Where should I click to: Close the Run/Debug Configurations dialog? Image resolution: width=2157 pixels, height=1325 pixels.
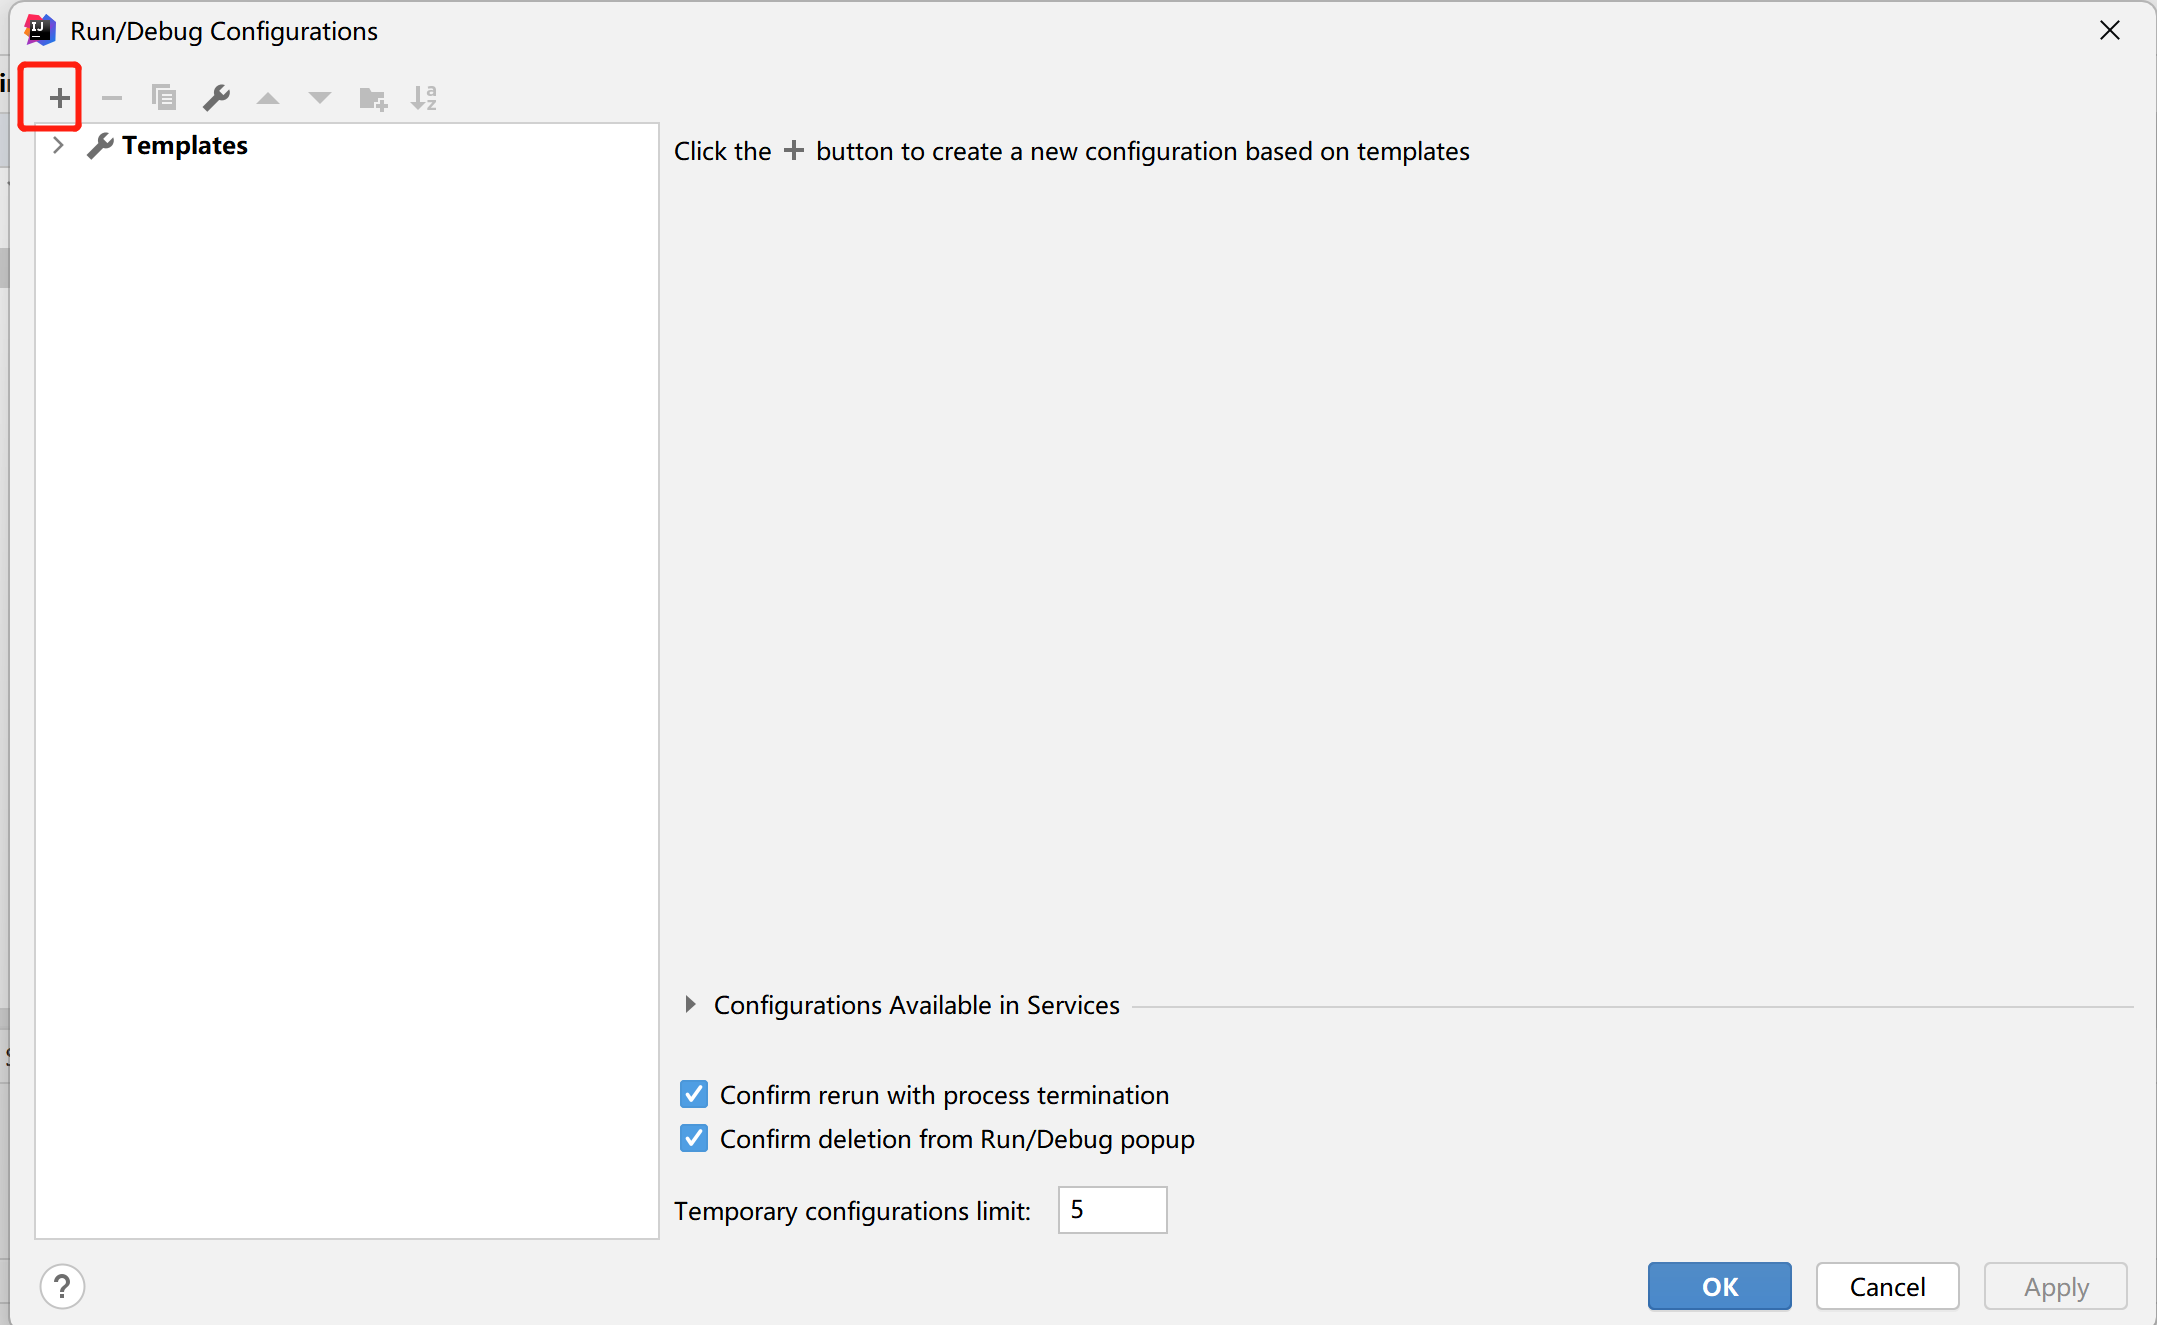point(2111,31)
